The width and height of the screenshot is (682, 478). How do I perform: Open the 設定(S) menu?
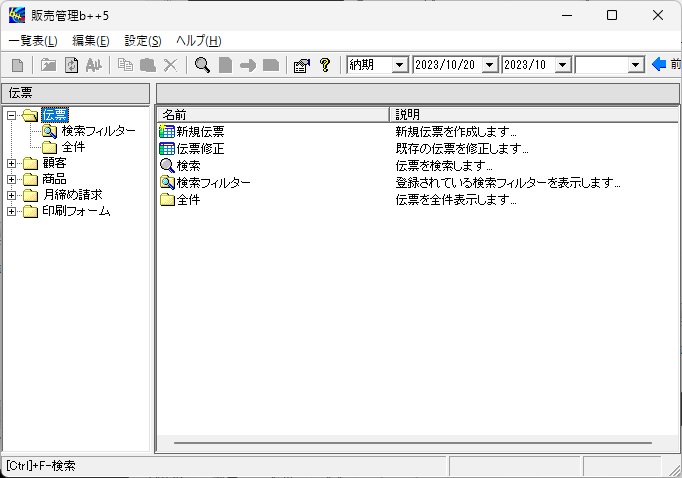click(143, 41)
